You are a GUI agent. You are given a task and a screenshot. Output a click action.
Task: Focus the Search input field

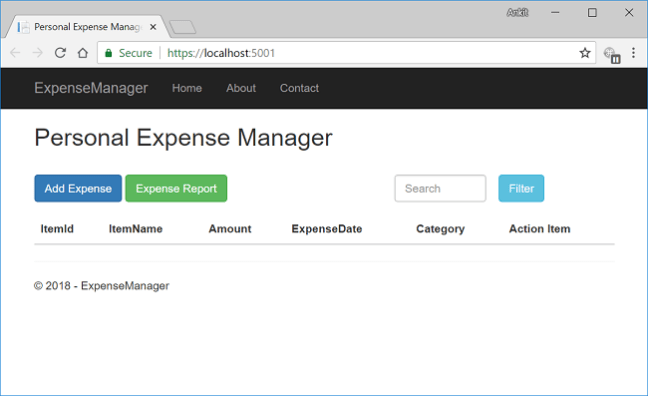pos(440,188)
